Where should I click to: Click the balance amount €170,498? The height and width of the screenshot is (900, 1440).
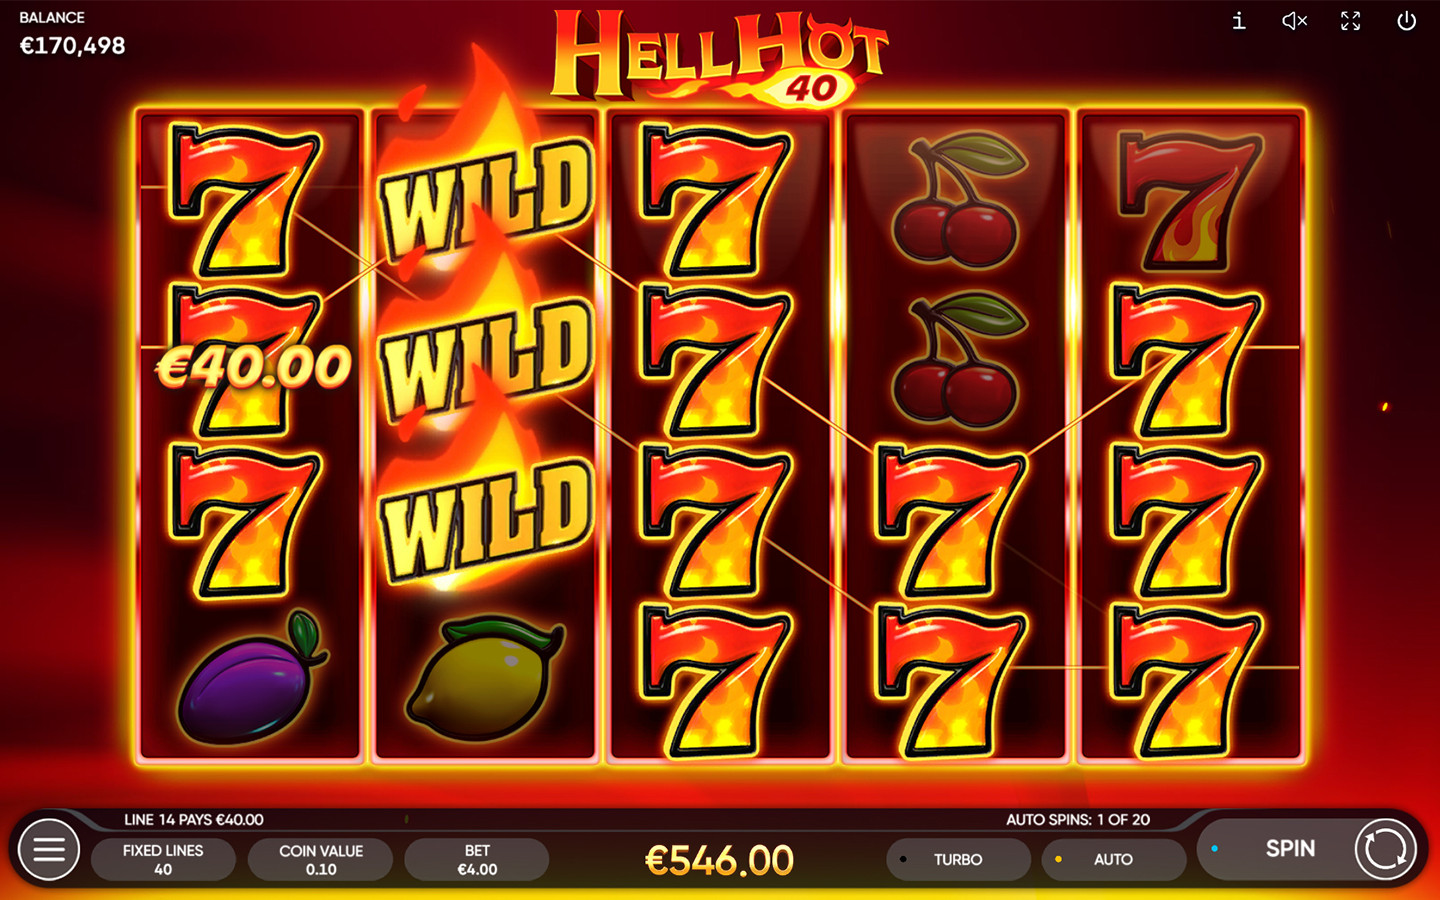pyautogui.click(x=73, y=46)
